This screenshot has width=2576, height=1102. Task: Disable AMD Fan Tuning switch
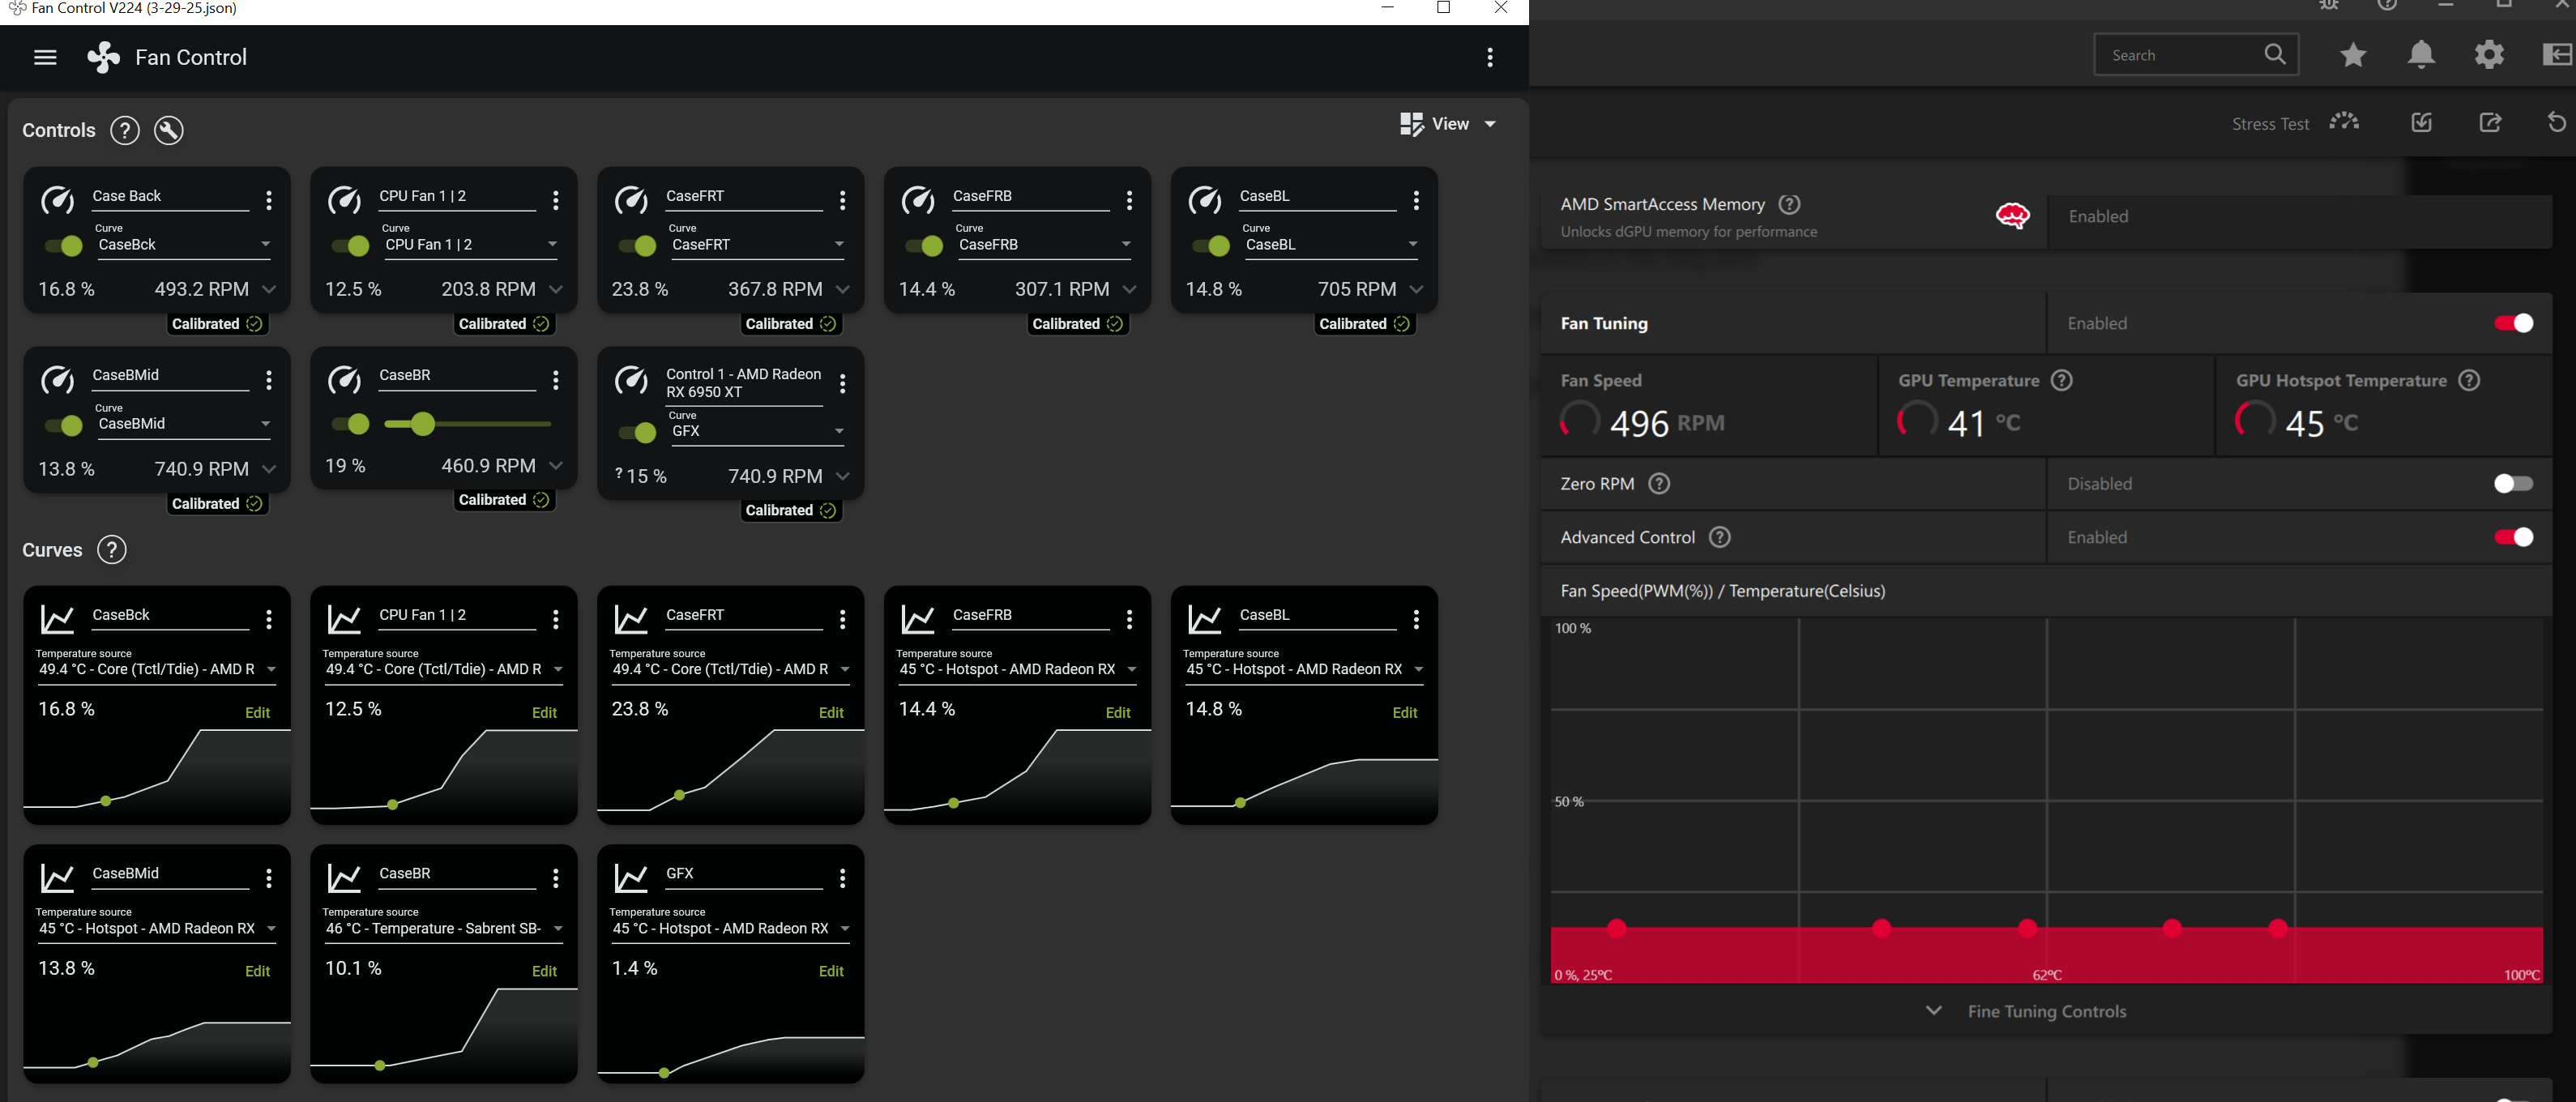[2513, 323]
